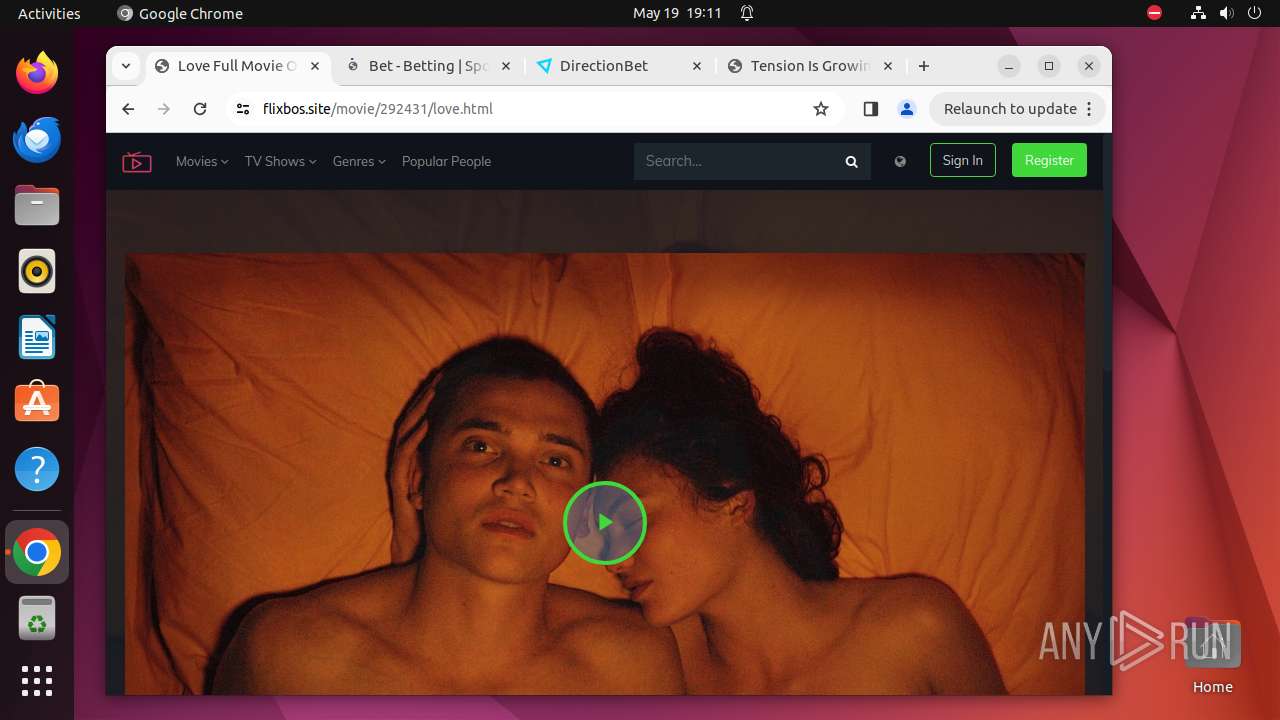Image resolution: width=1280 pixels, height=720 pixels.
Task: Open the Popular People link
Action: [x=446, y=161]
